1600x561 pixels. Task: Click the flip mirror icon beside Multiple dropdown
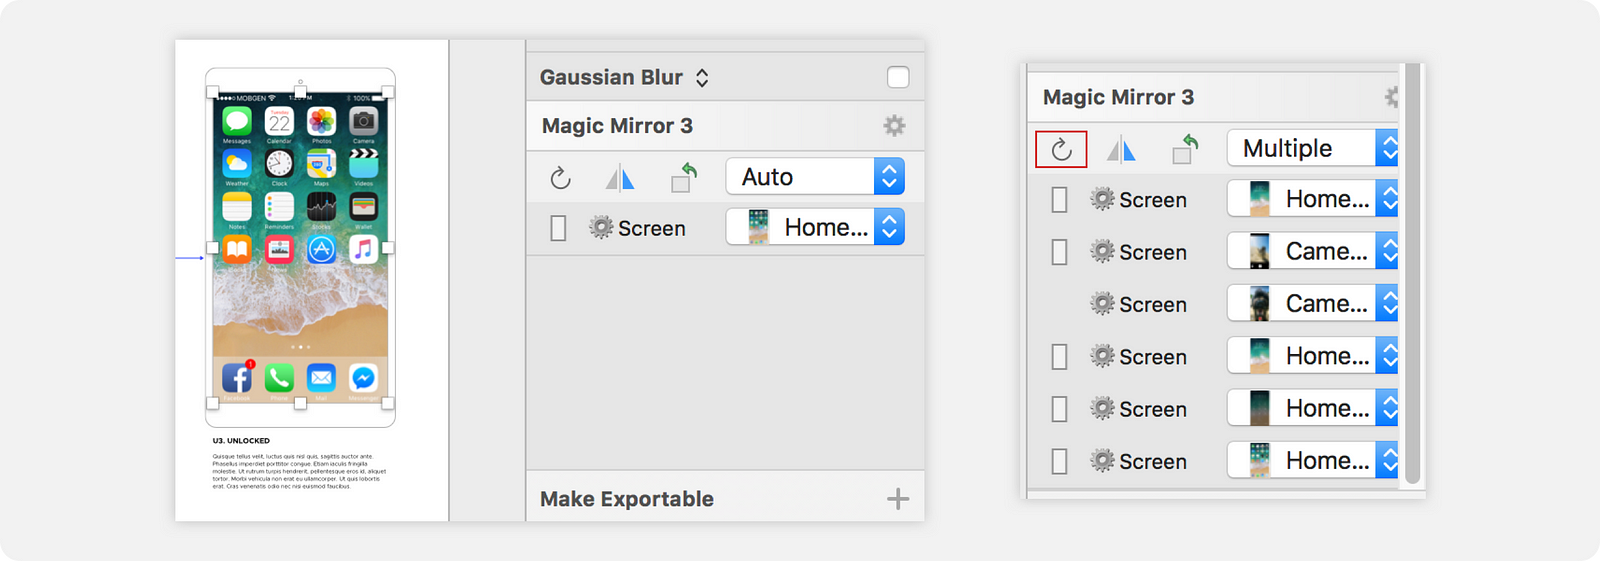click(1121, 150)
